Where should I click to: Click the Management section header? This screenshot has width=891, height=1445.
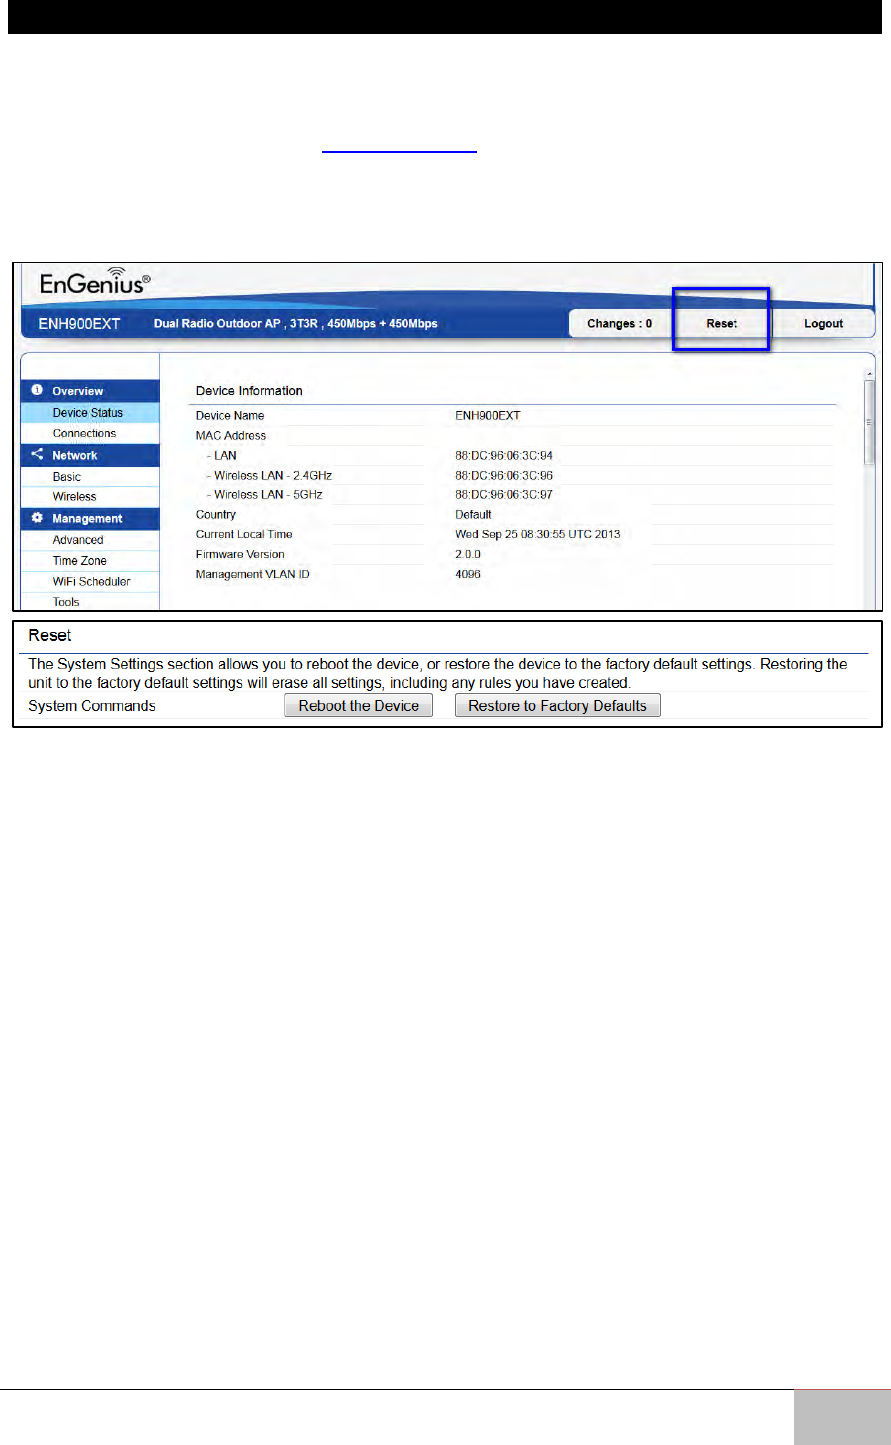pyautogui.click(x=90, y=518)
